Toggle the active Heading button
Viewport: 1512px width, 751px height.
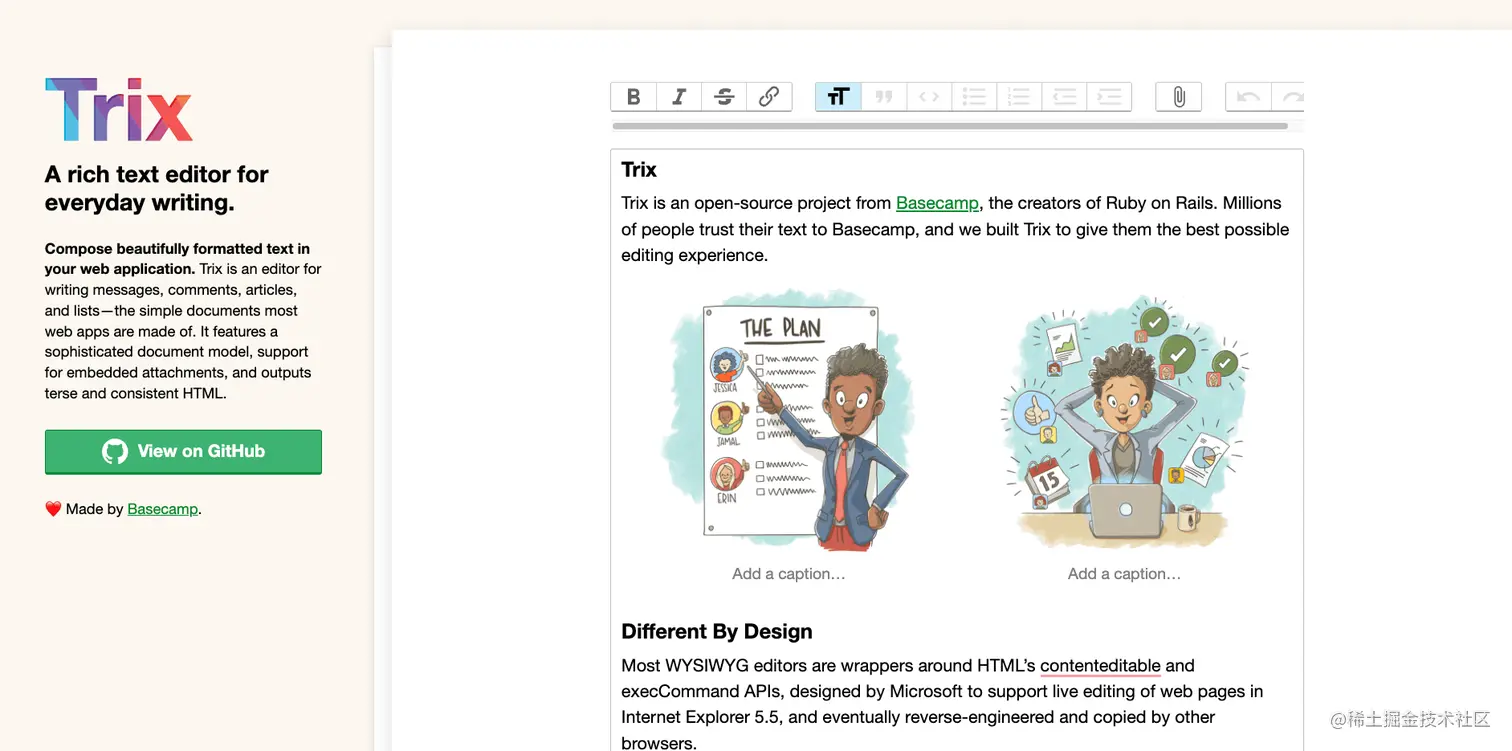point(838,97)
